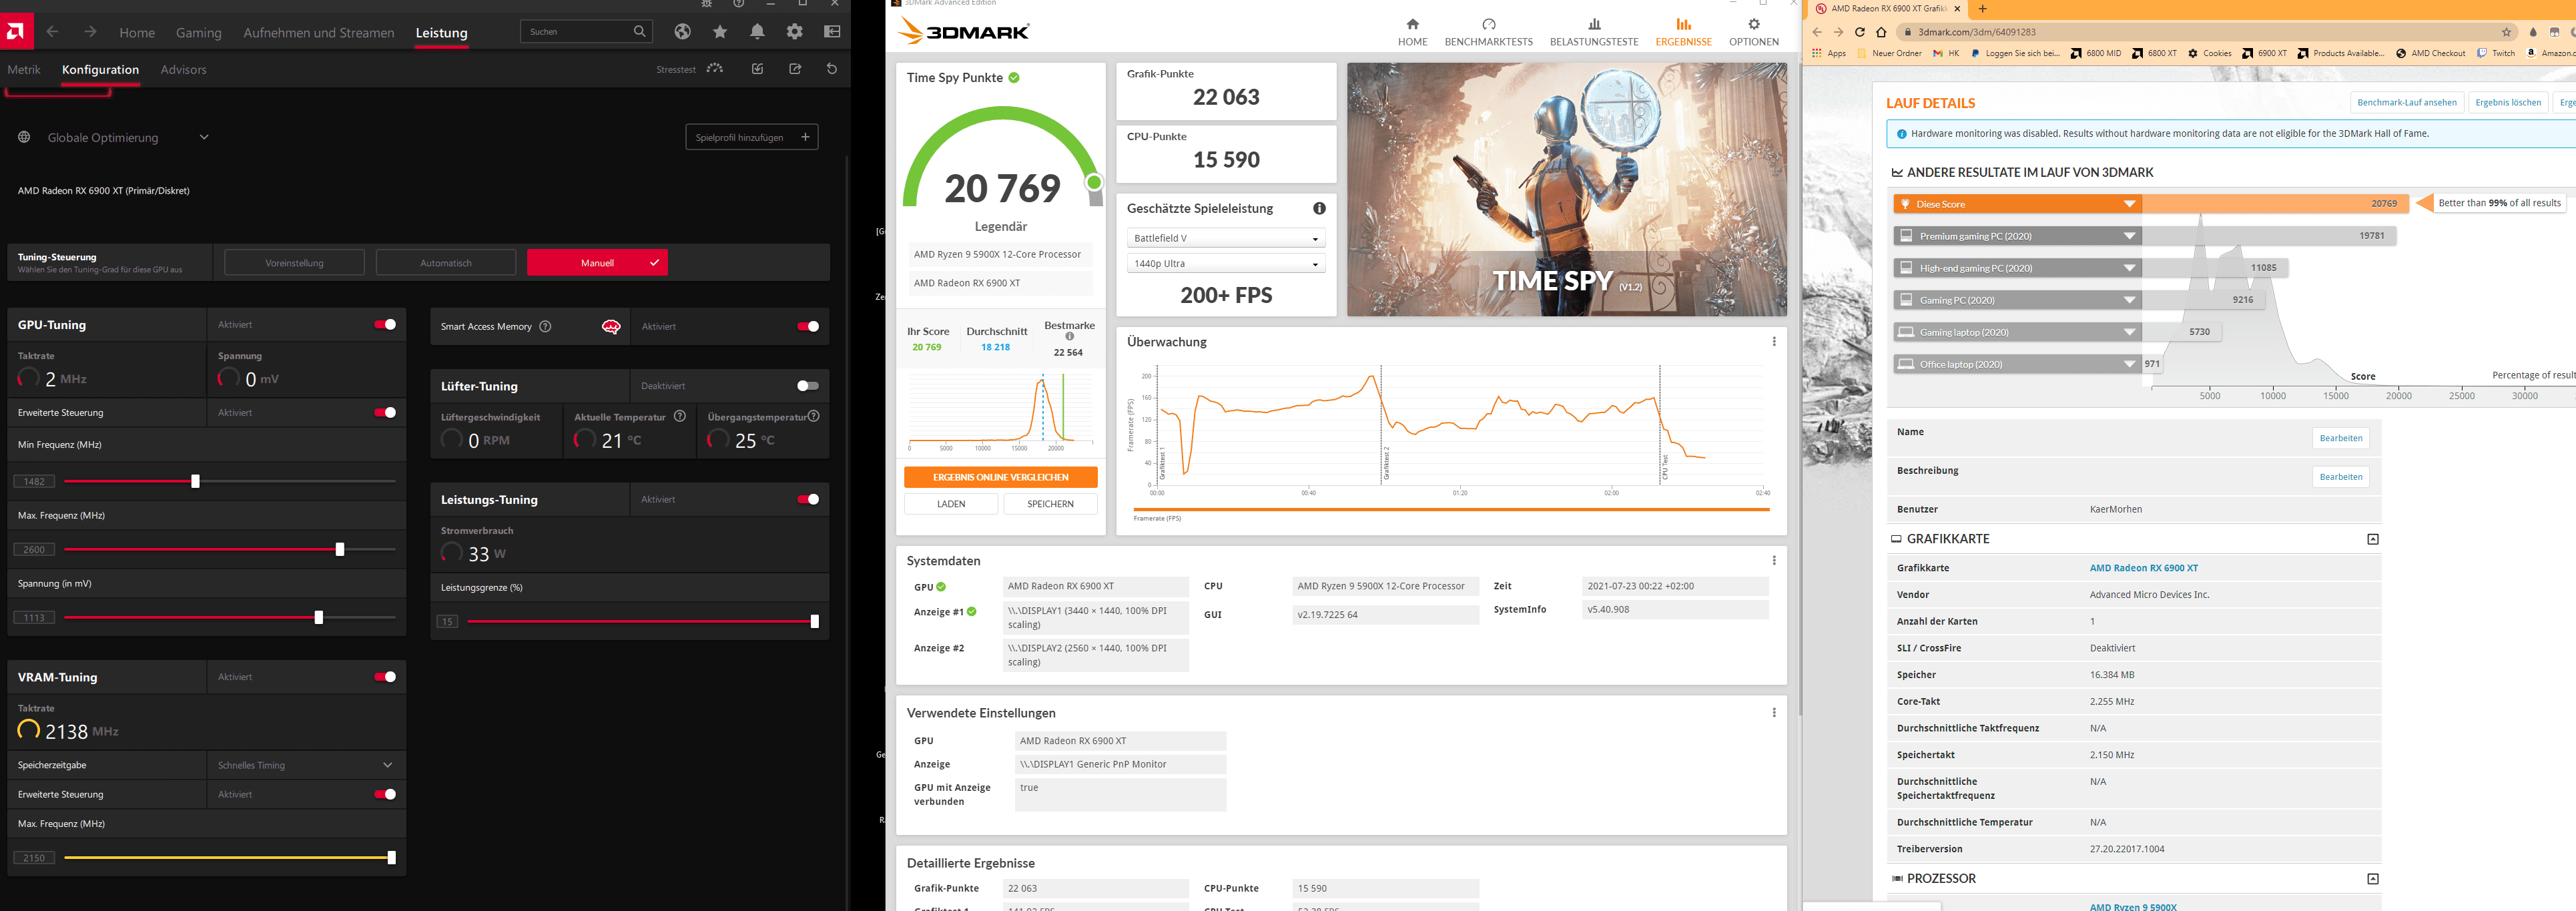This screenshot has height=911, width=2576.
Task: Open Speicherzeitgabe Schnelles Timing dropdown
Action: coord(306,765)
